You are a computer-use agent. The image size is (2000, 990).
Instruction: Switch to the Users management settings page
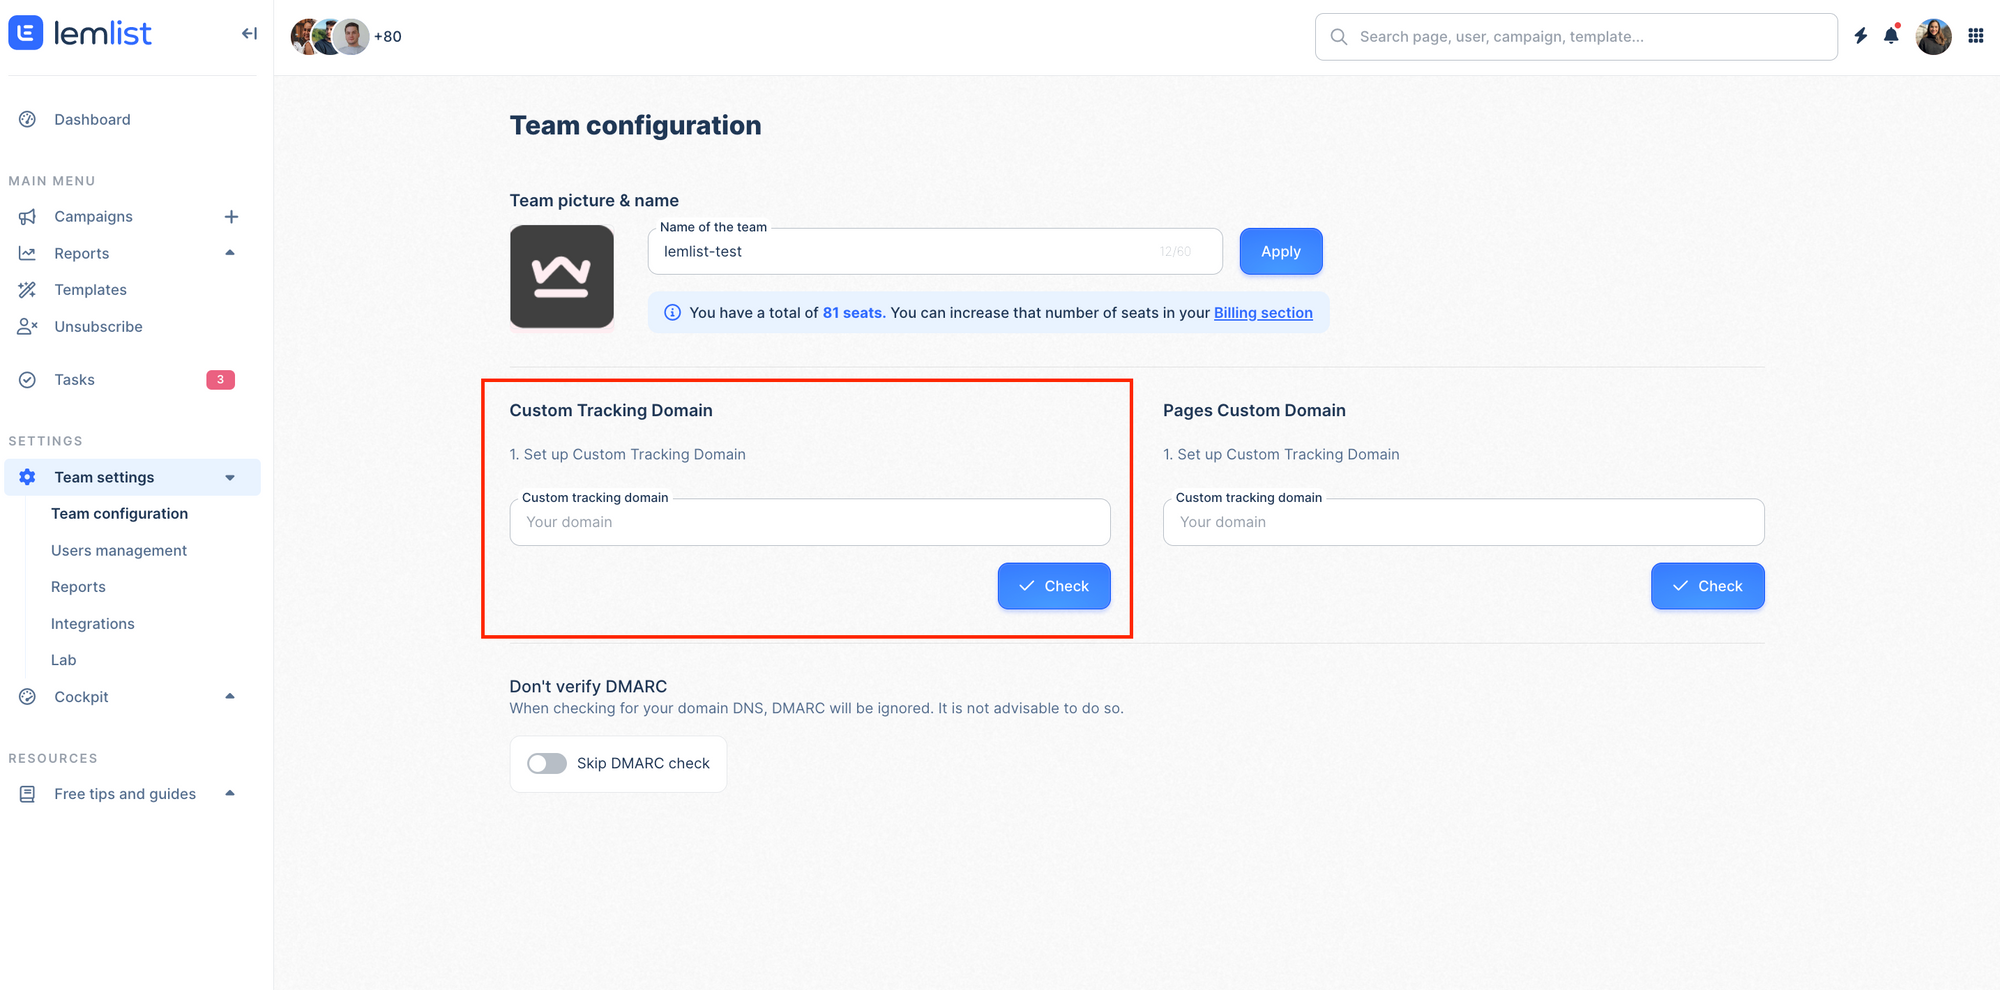(x=119, y=550)
